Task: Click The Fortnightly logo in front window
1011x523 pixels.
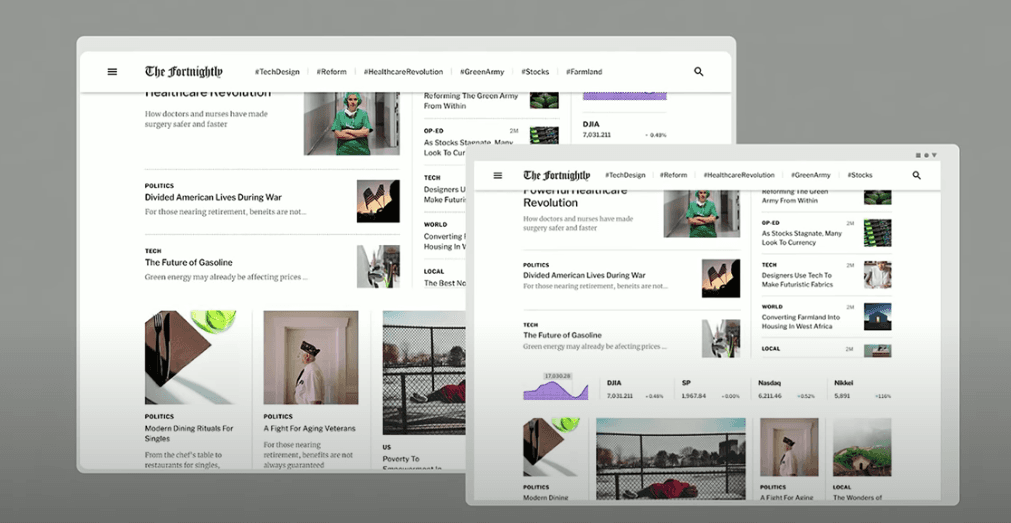Action: pos(556,175)
